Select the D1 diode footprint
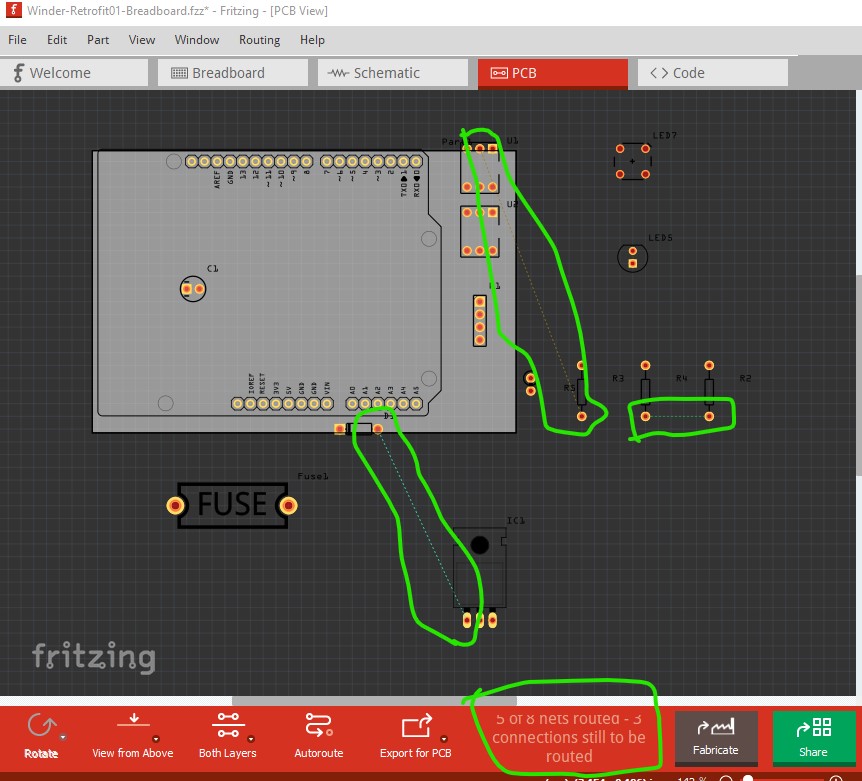 click(x=358, y=429)
